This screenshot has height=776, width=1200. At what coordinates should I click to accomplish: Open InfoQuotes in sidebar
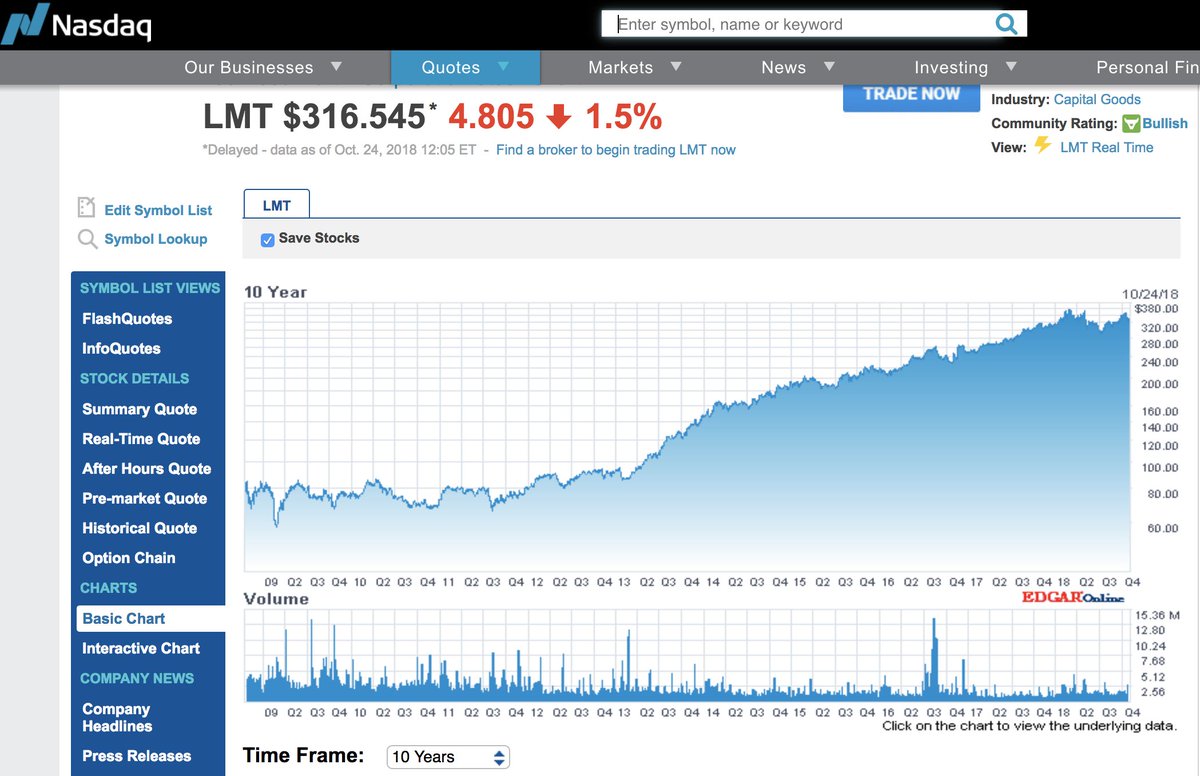click(x=121, y=349)
